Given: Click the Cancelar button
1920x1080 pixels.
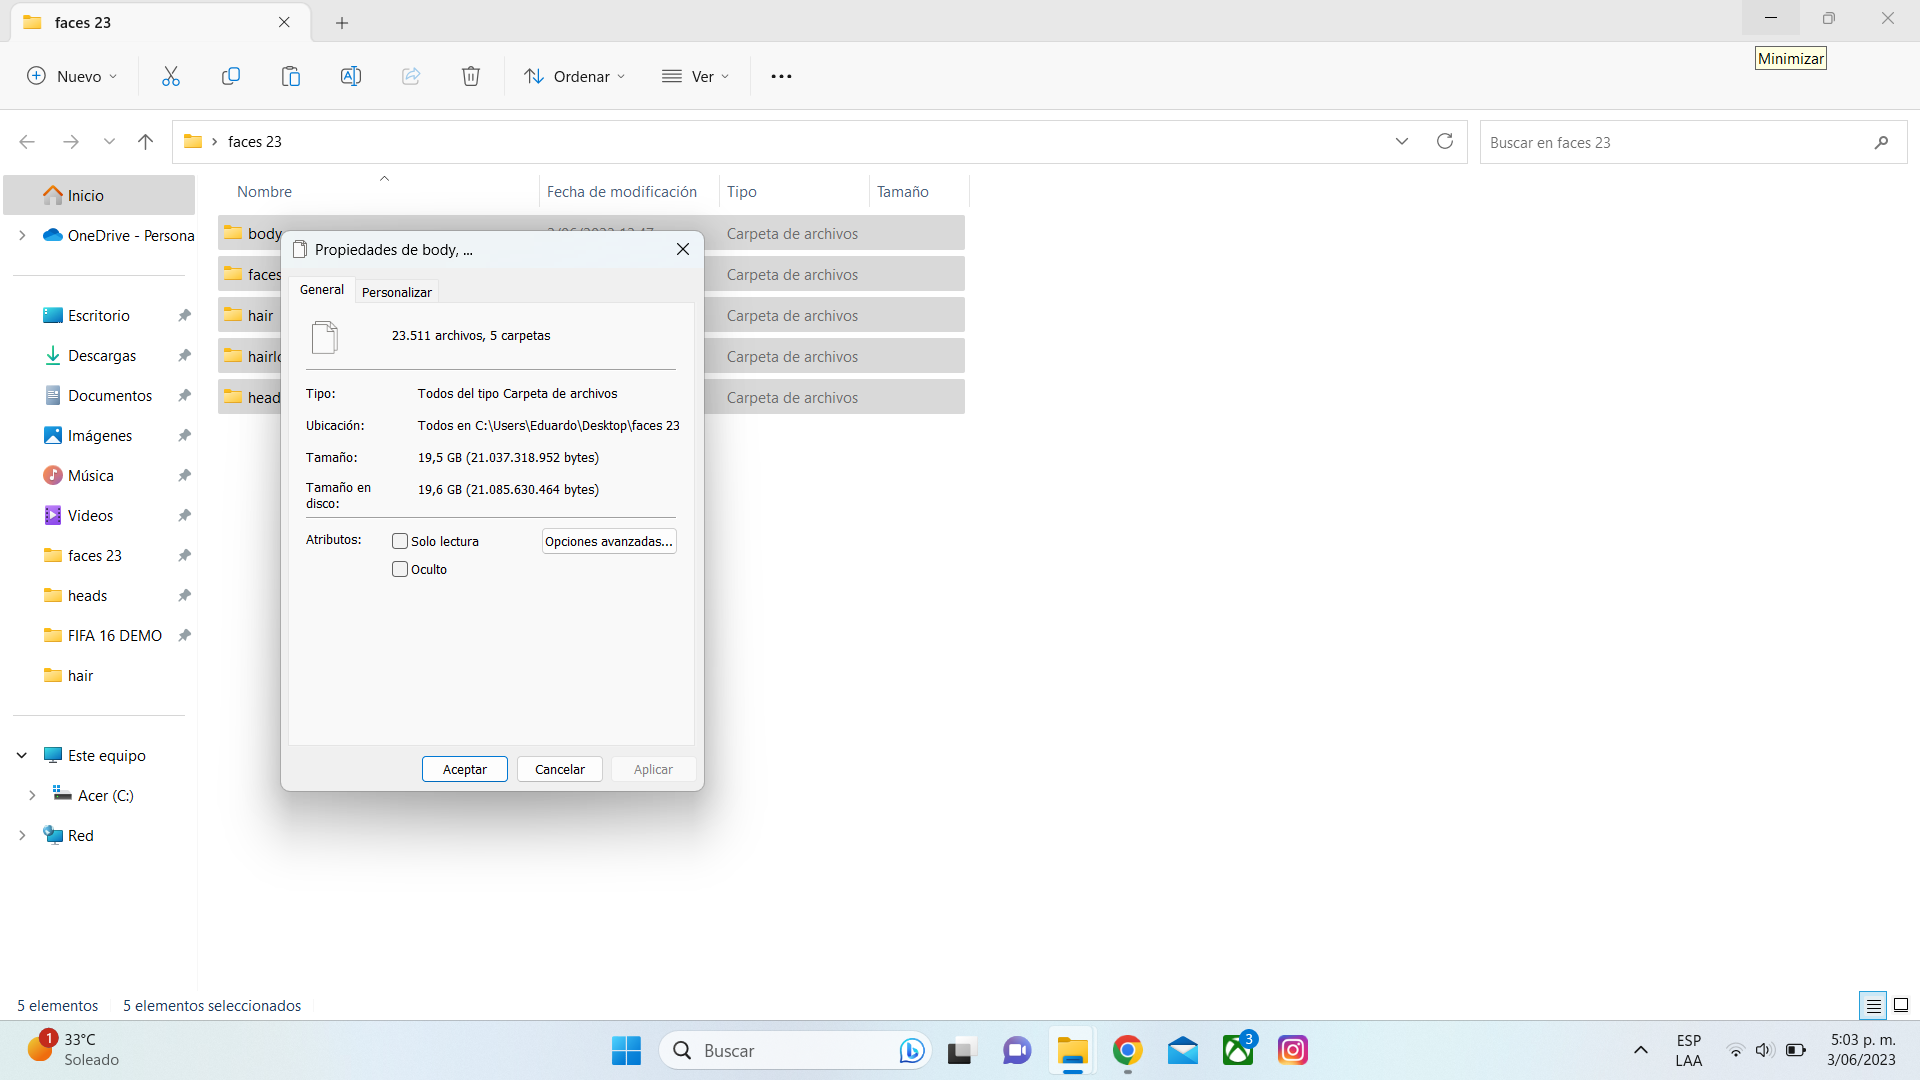Looking at the screenshot, I should point(560,769).
